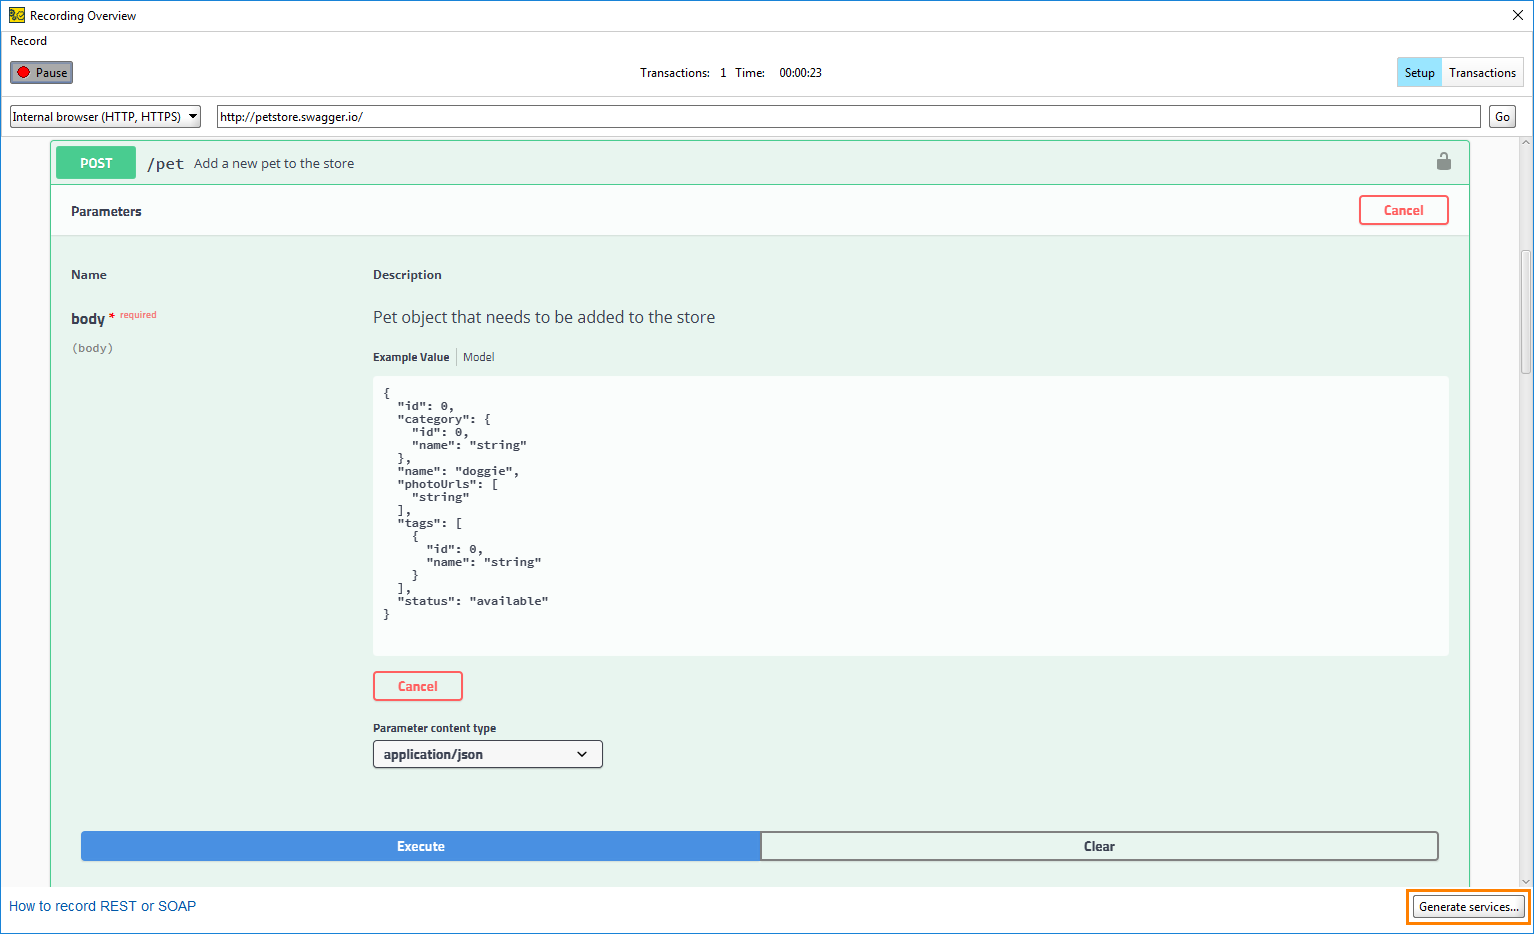Open Generate services dialog

click(1467, 906)
